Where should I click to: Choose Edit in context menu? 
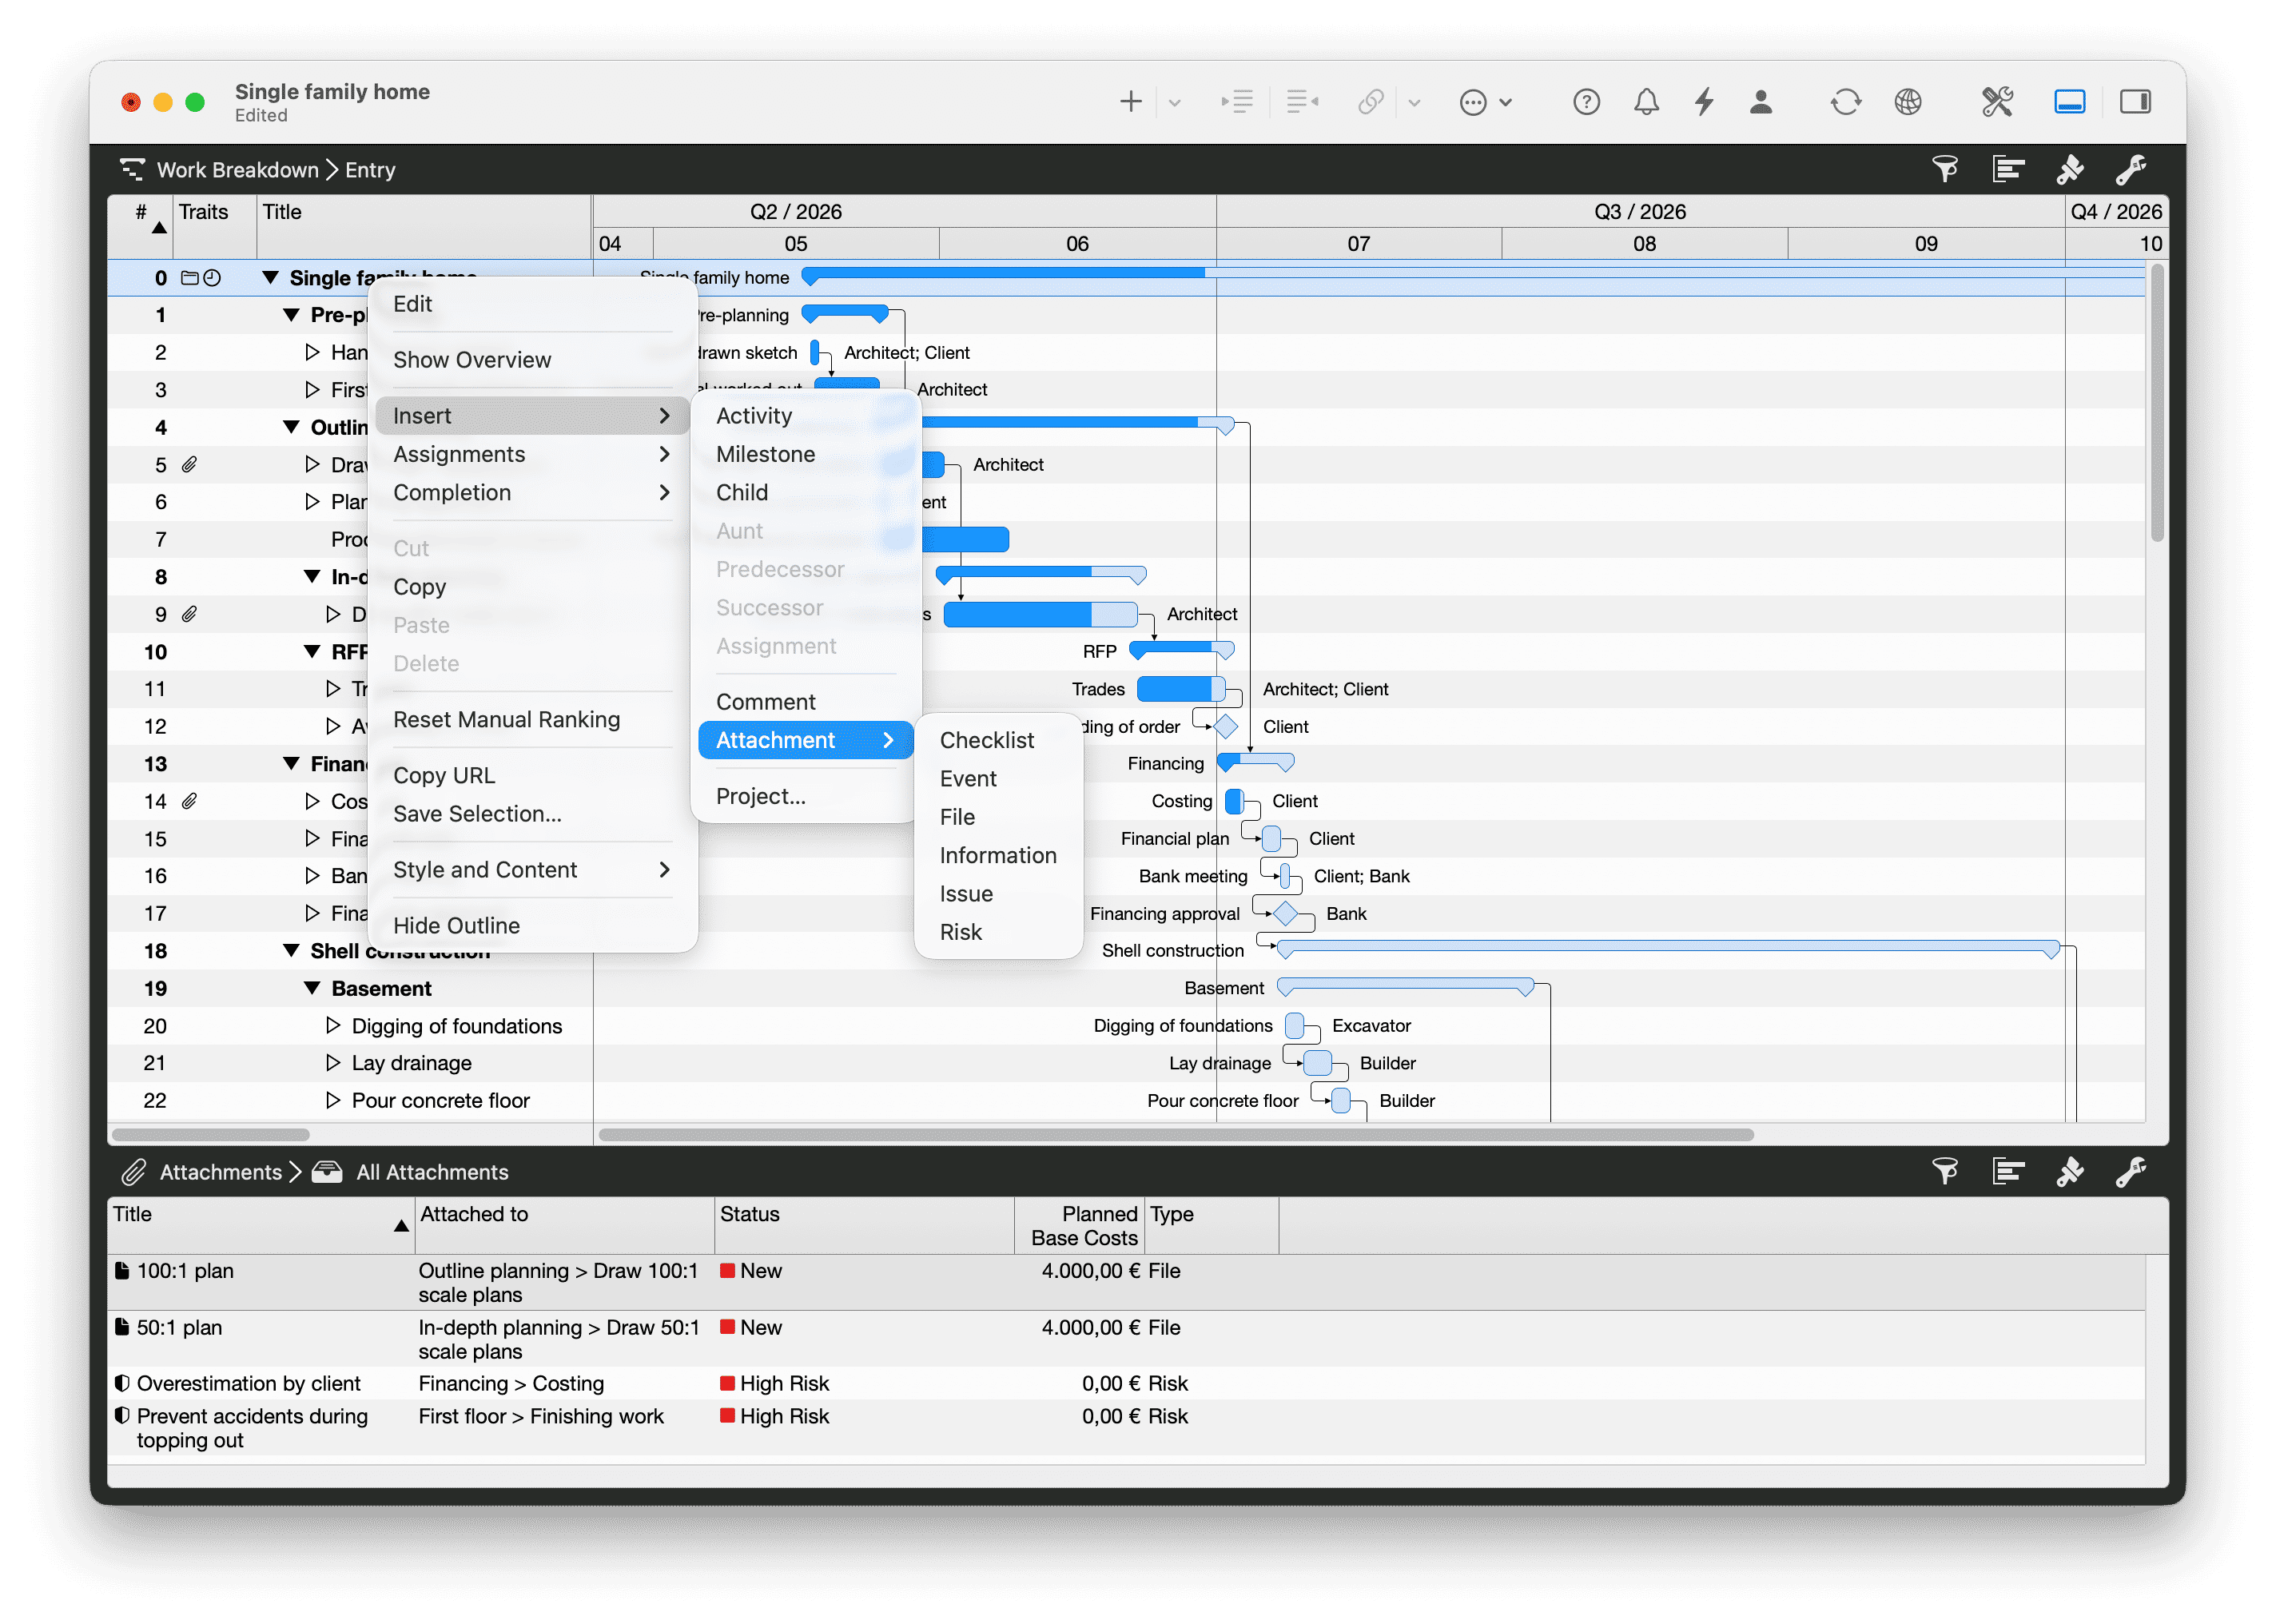coord(533,304)
